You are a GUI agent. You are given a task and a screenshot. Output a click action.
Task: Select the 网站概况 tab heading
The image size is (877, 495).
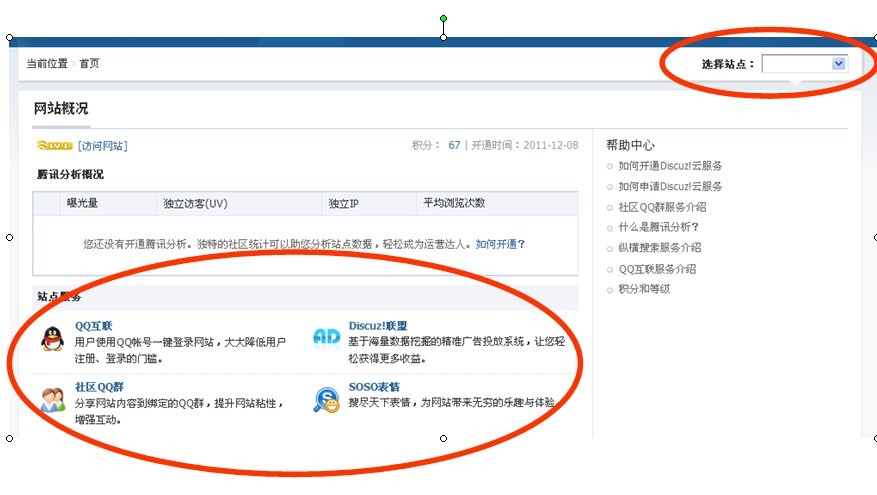click(x=61, y=109)
